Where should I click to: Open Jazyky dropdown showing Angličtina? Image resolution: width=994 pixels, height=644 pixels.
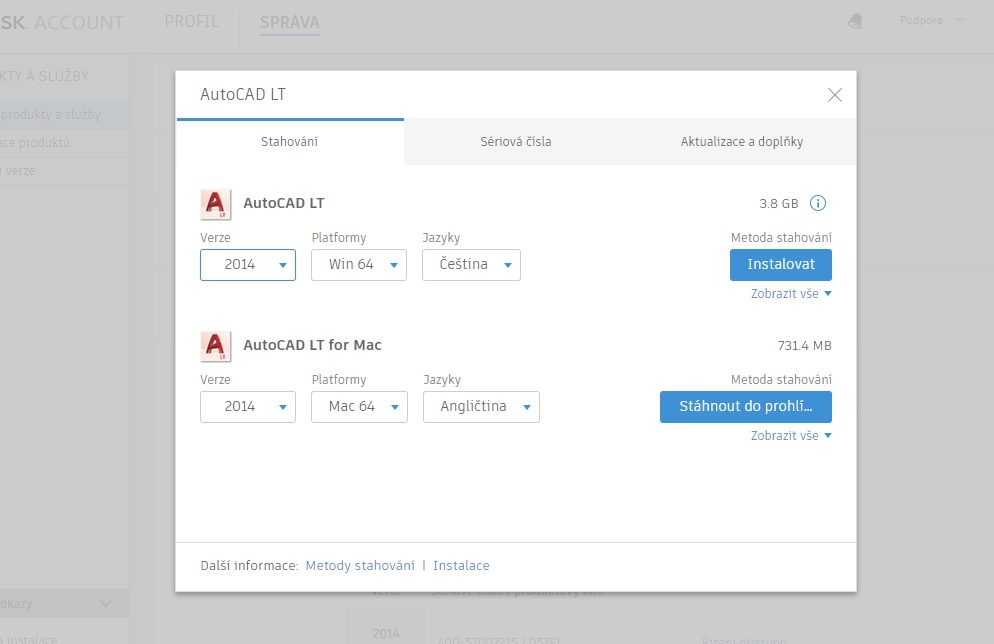click(481, 407)
